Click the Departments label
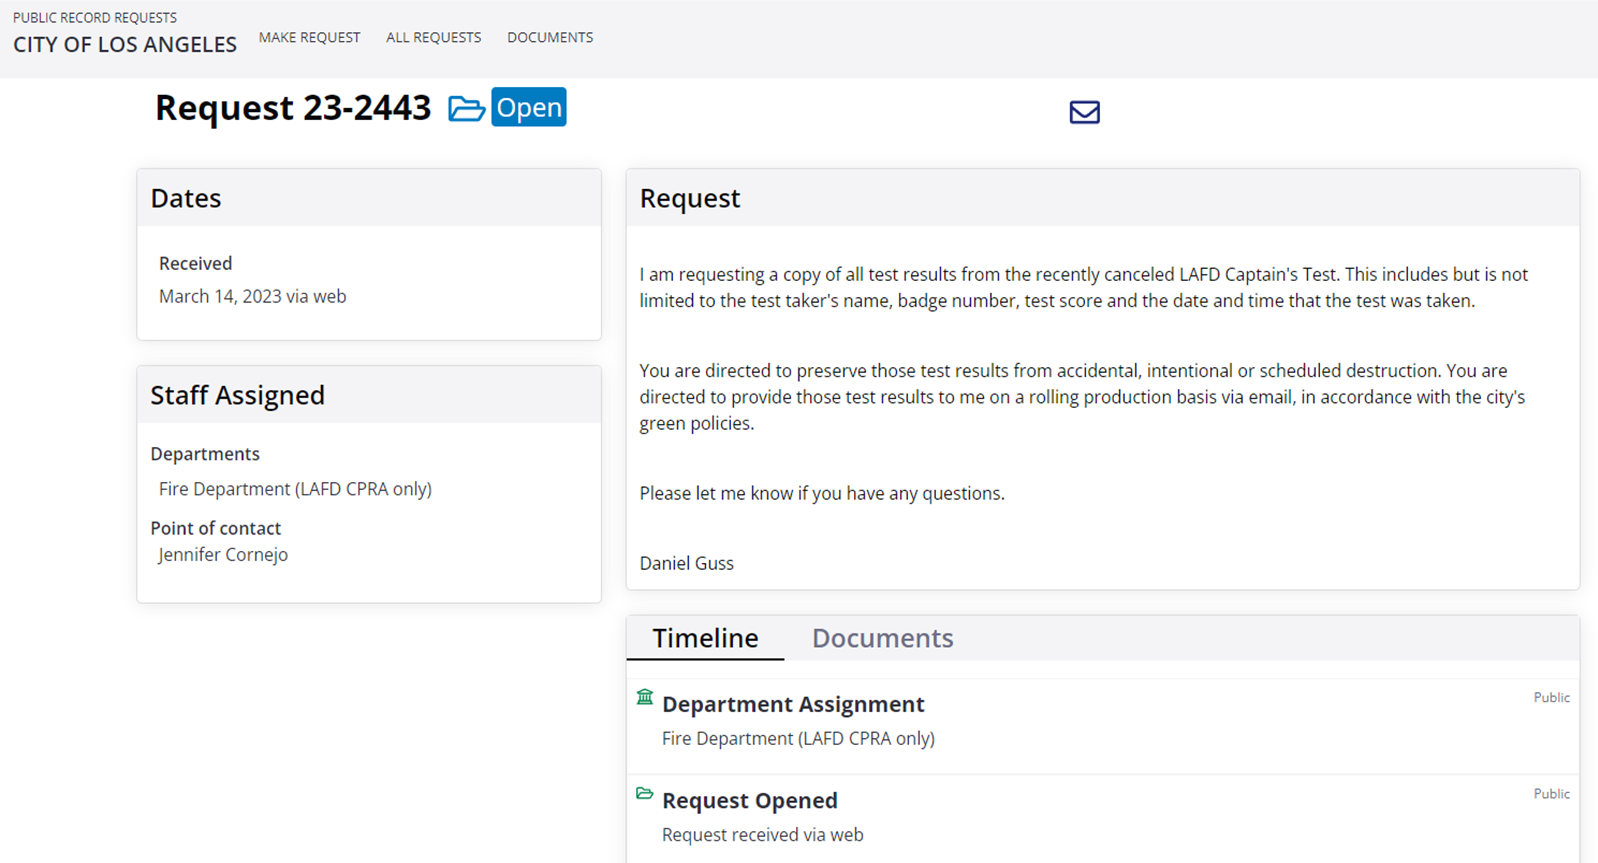 point(205,454)
